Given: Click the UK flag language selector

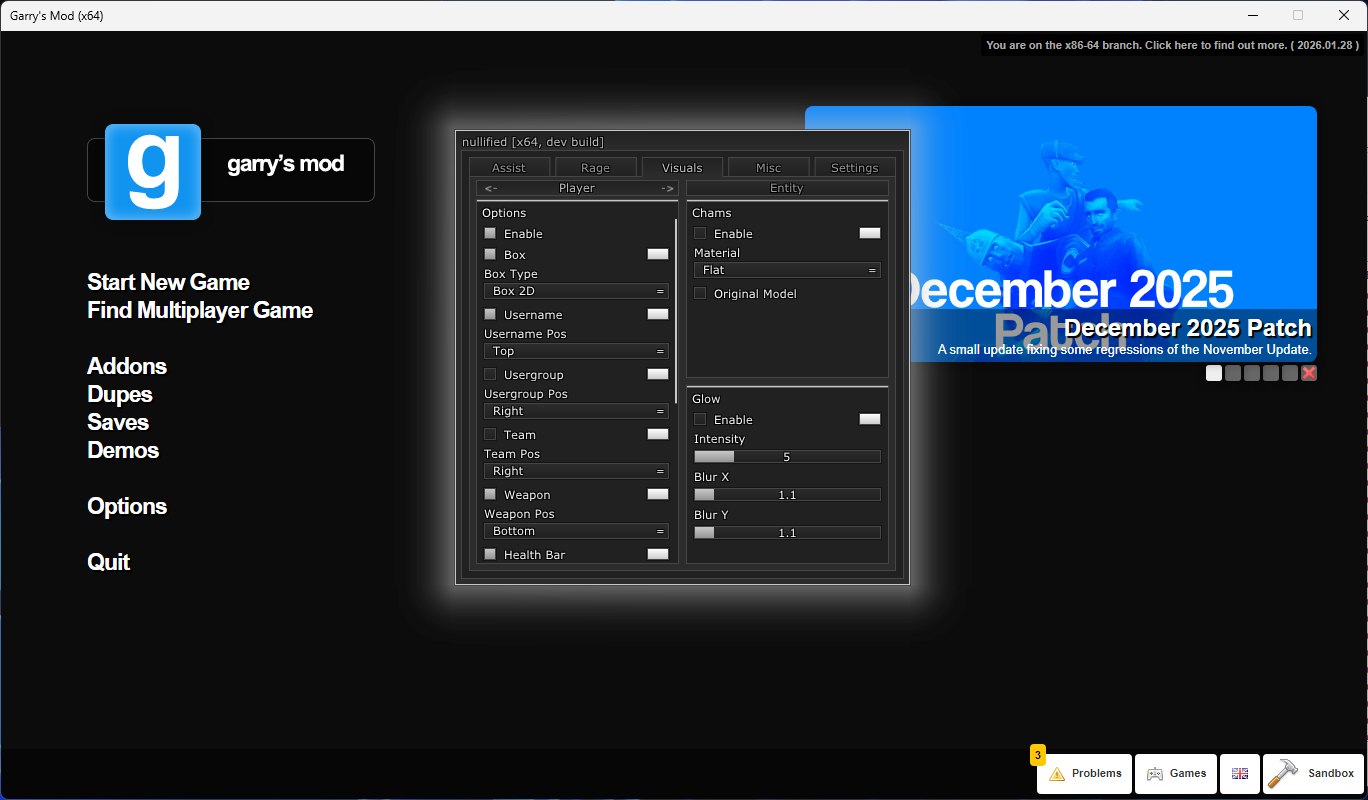Looking at the screenshot, I should (x=1240, y=774).
